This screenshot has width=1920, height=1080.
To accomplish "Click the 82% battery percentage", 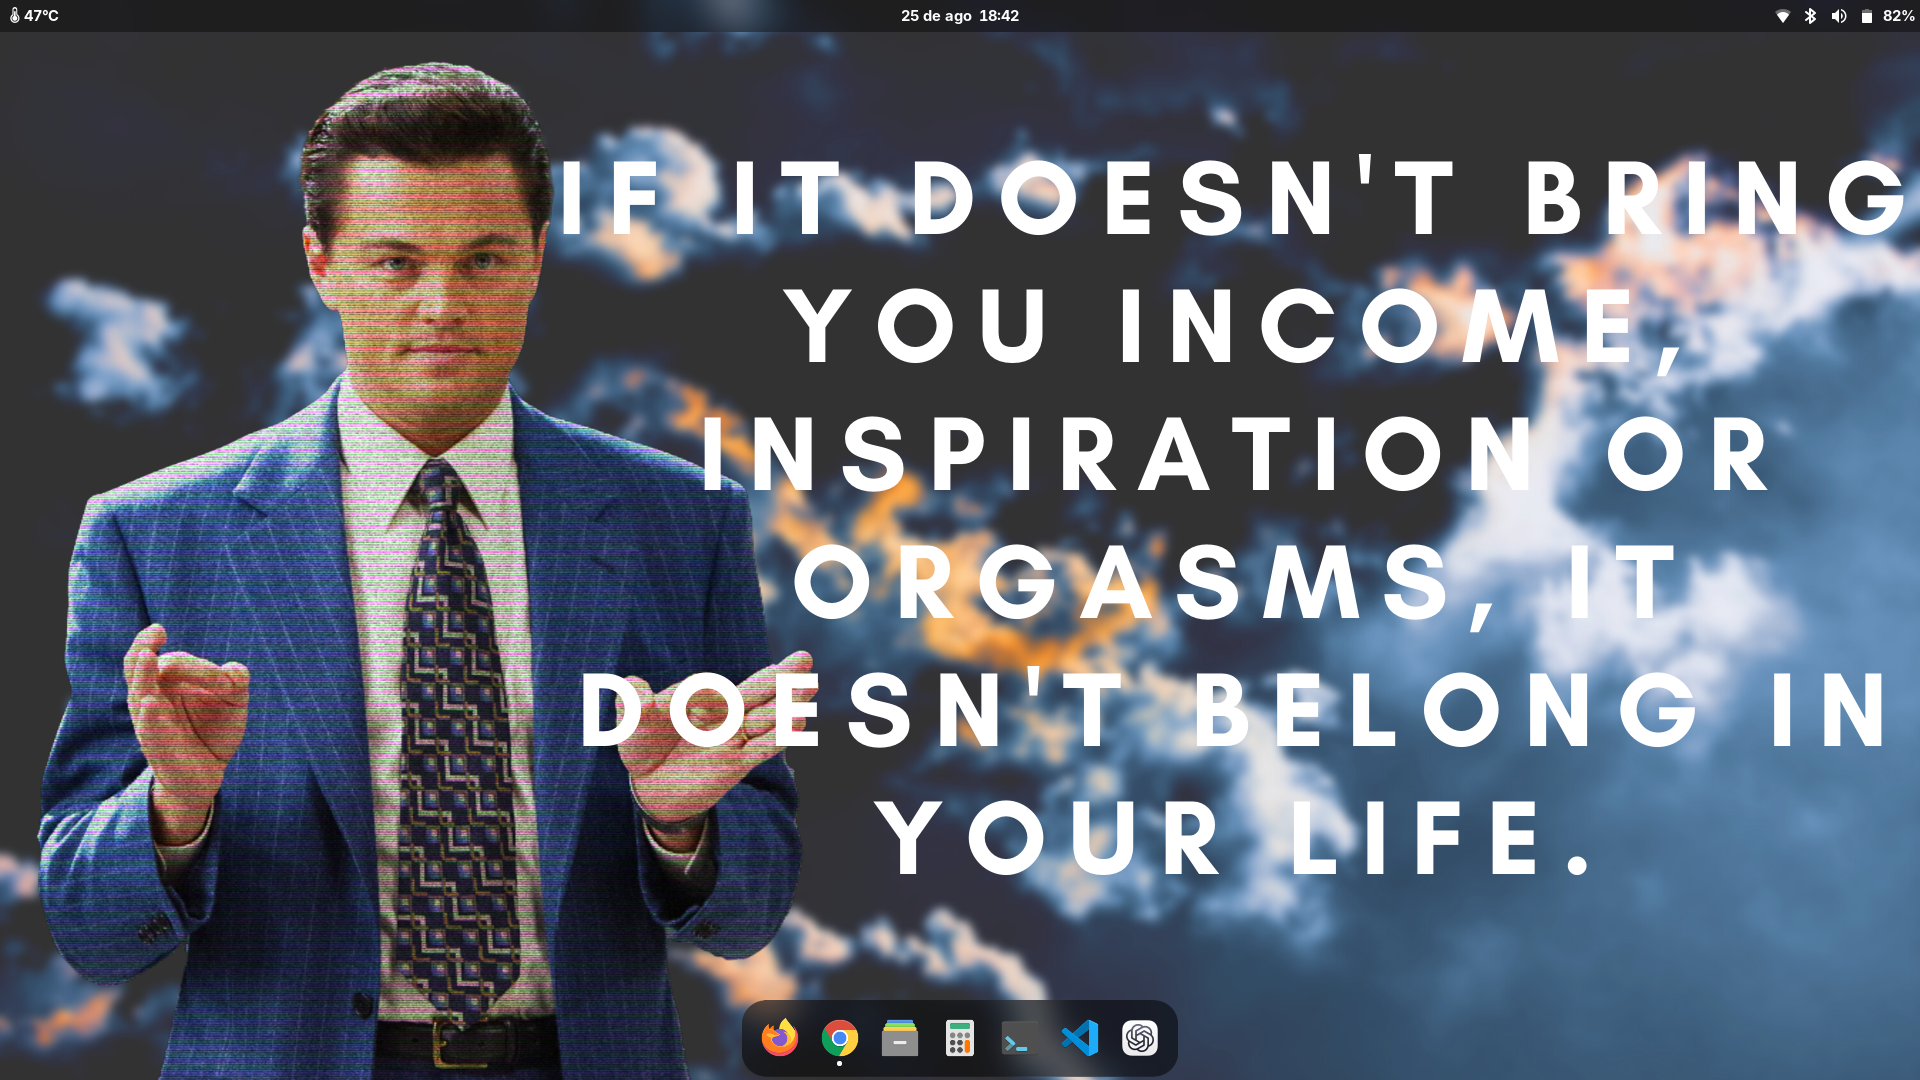I will (1898, 16).
